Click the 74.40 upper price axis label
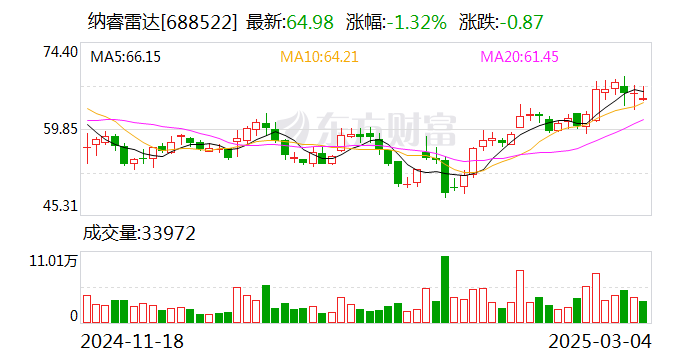This screenshot has height=360, width=688. point(60,52)
